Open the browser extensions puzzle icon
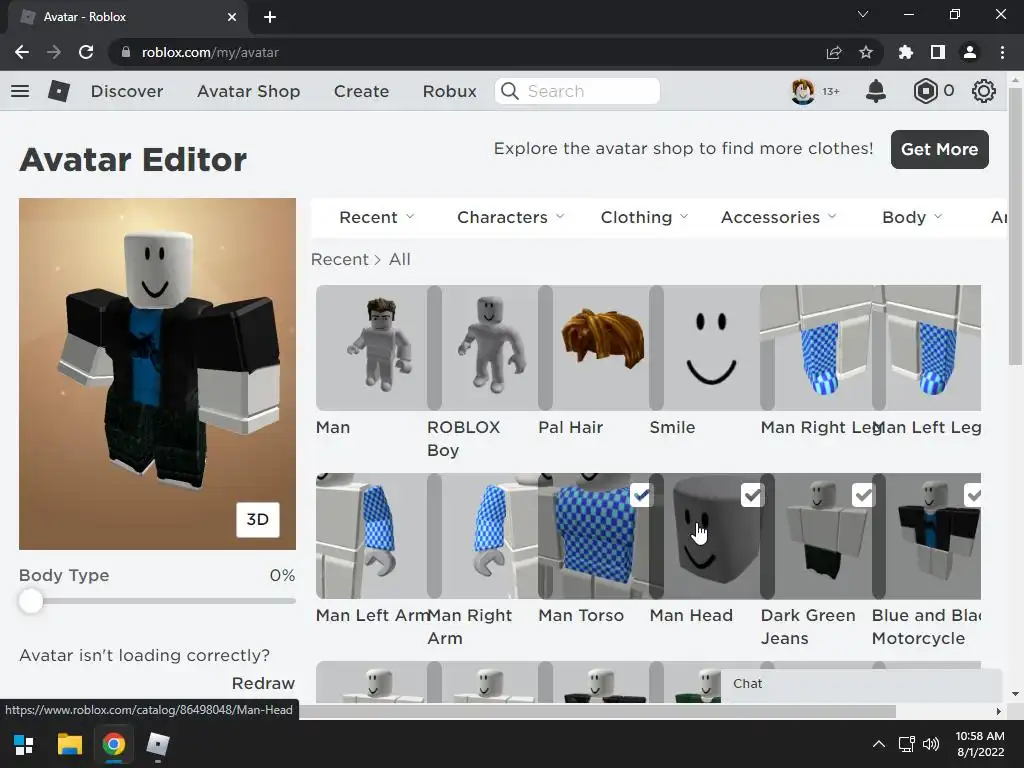The width and height of the screenshot is (1024, 768). (x=906, y=52)
